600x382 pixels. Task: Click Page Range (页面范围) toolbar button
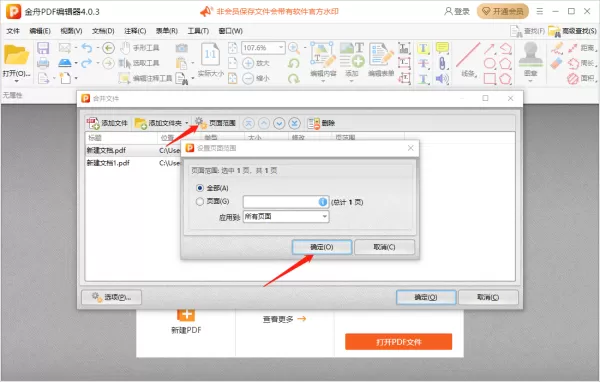(215, 123)
